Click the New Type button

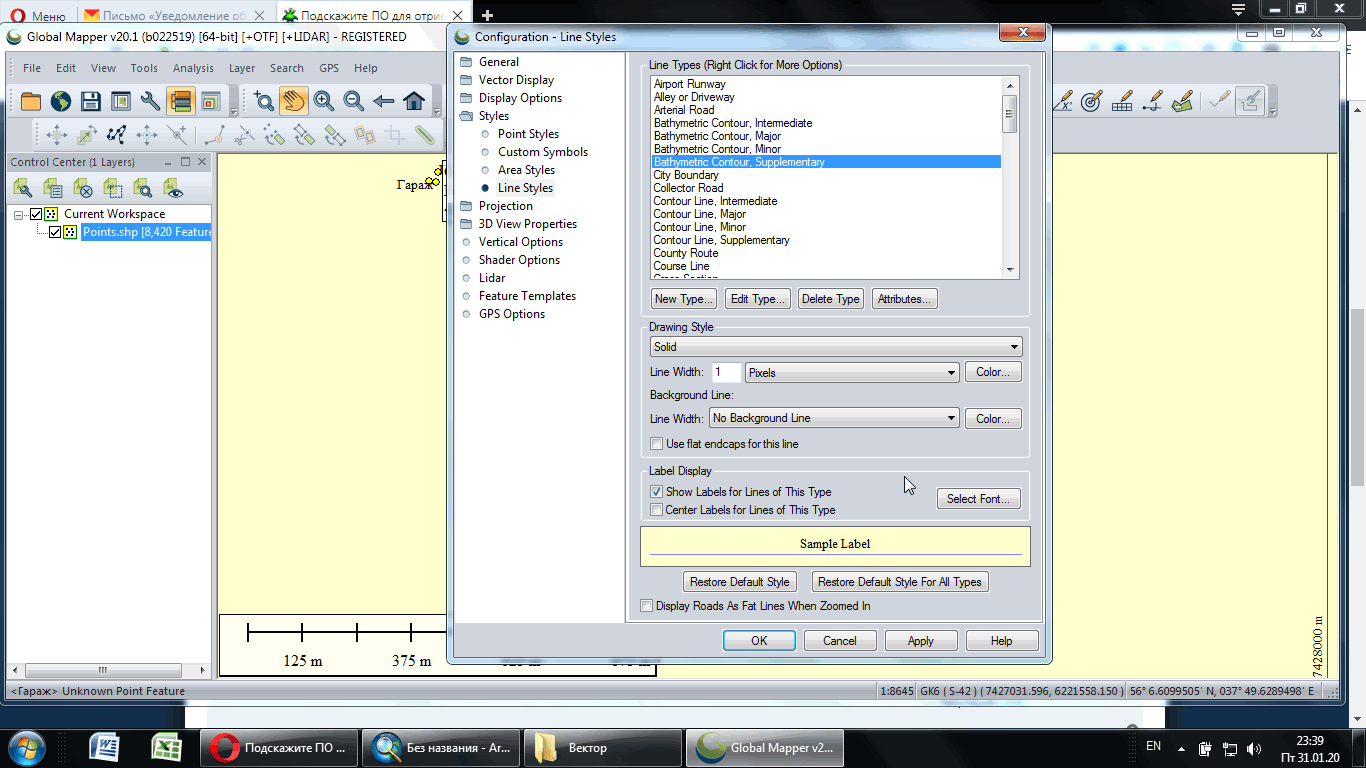(683, 298)
